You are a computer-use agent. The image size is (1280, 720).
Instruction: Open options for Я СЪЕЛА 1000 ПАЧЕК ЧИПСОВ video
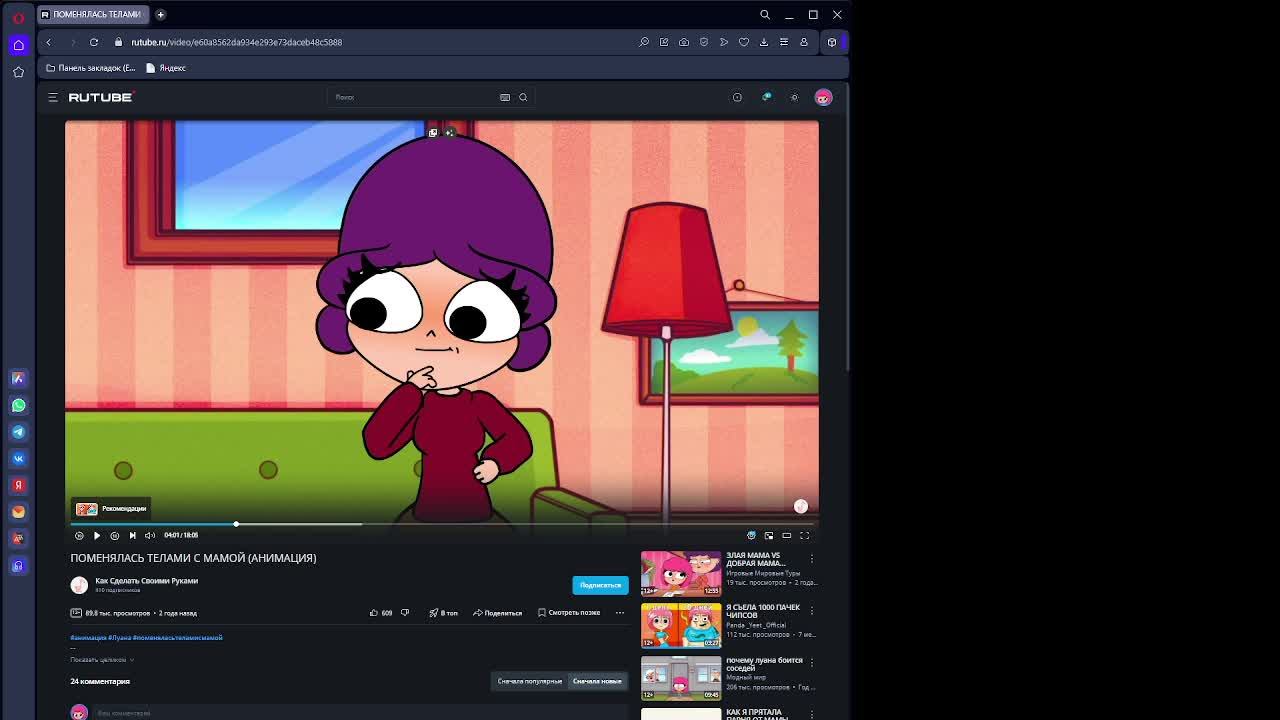point(812,610)
